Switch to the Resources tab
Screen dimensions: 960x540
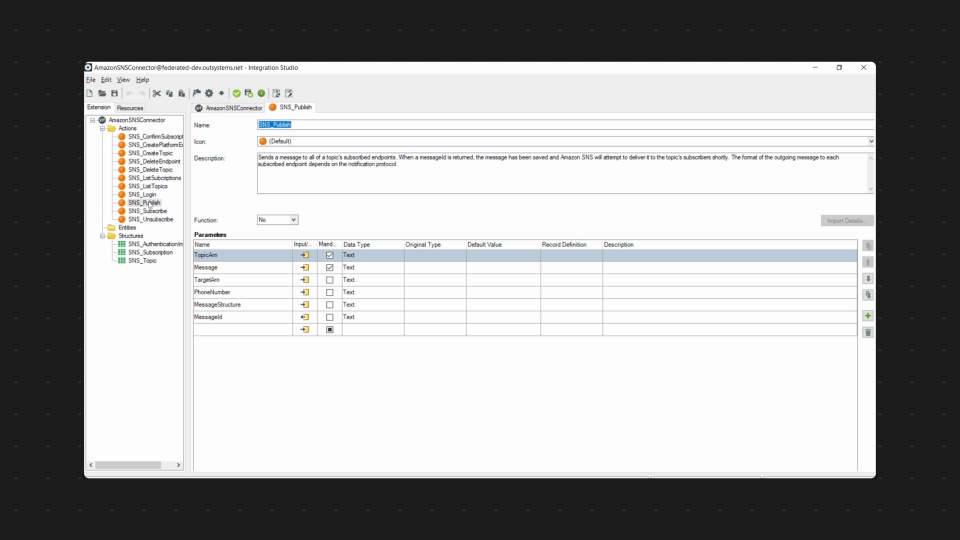pyautogui.click(x=130, y=108)
